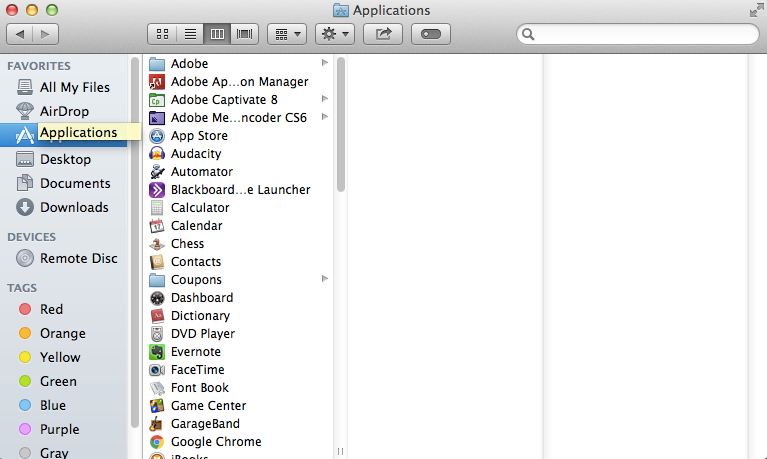The image size is (767, 459).
Task: Open All My Files in sidebar
Action: pyautogui.click(x=63, y=87)
